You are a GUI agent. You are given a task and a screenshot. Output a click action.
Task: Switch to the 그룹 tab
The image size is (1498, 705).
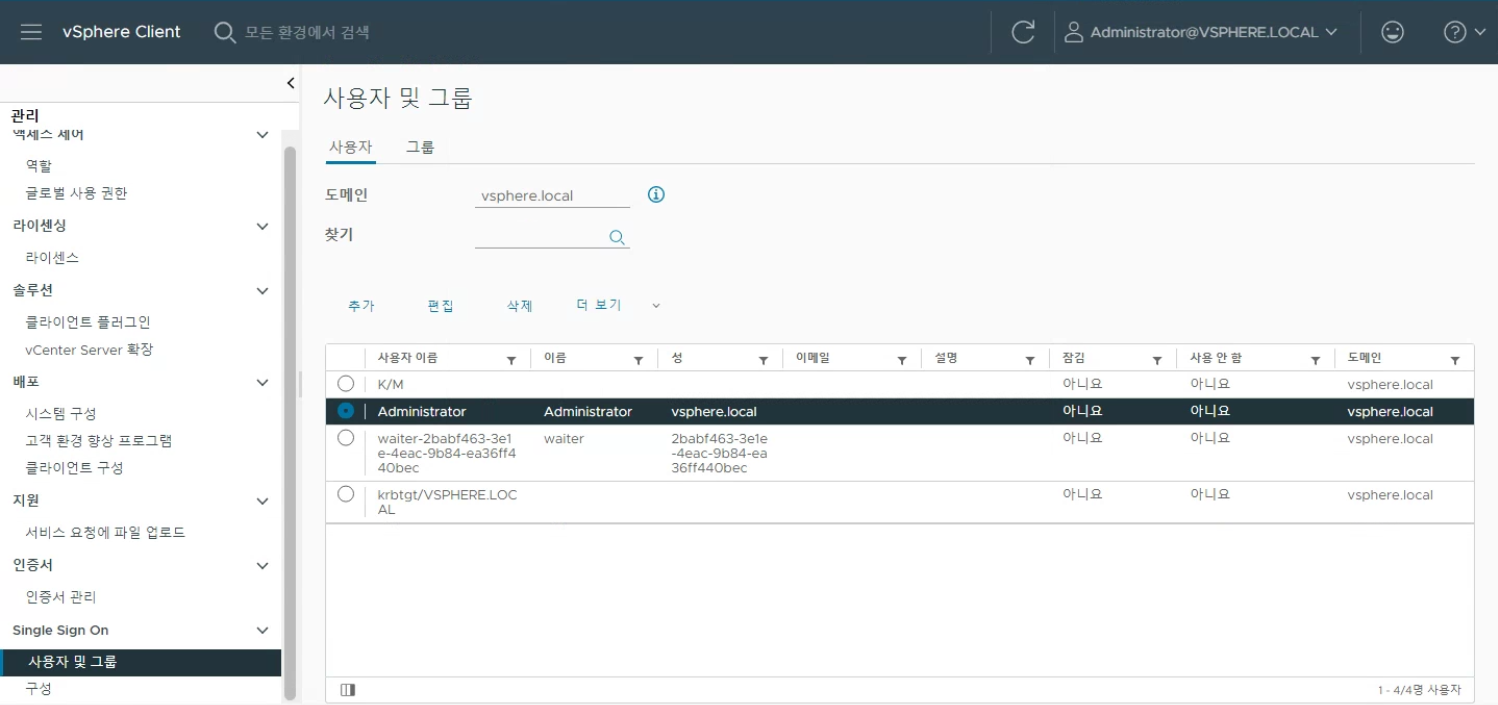(x=420, y=147)
